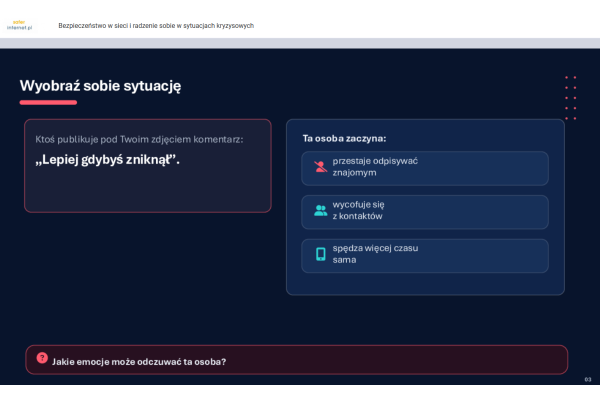Click the "Ta osoba zaczyna:" panel title
The width and height of the screenshot is (600, 400).
coord(344,138)
